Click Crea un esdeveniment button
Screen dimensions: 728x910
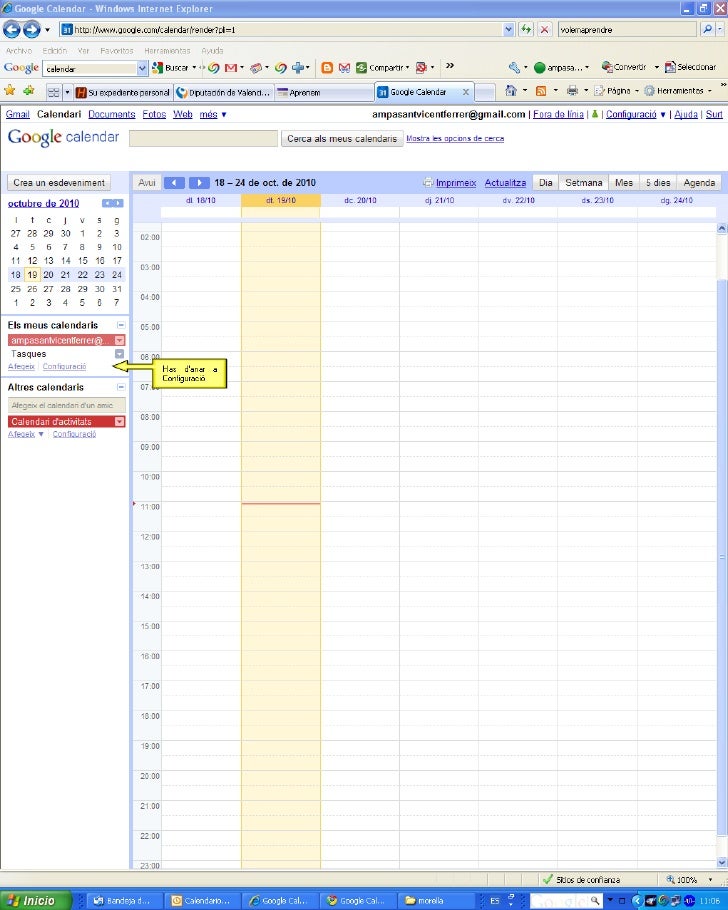coord(59,183)
